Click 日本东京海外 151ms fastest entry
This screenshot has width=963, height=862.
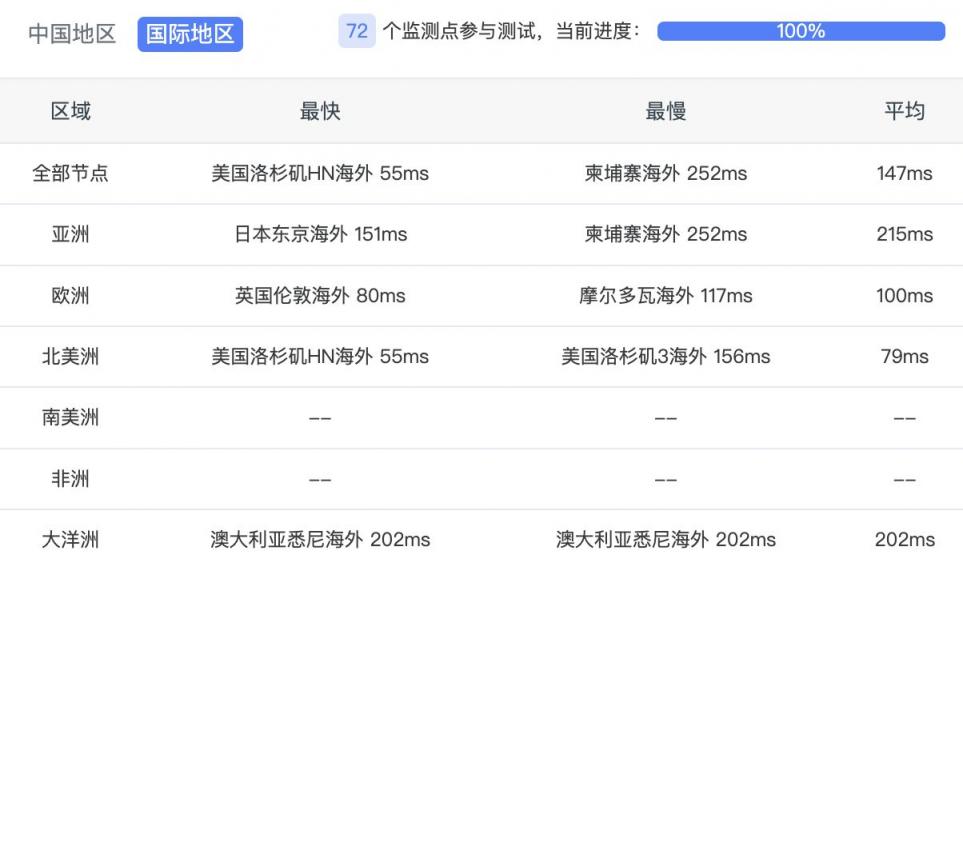point(320,235)
